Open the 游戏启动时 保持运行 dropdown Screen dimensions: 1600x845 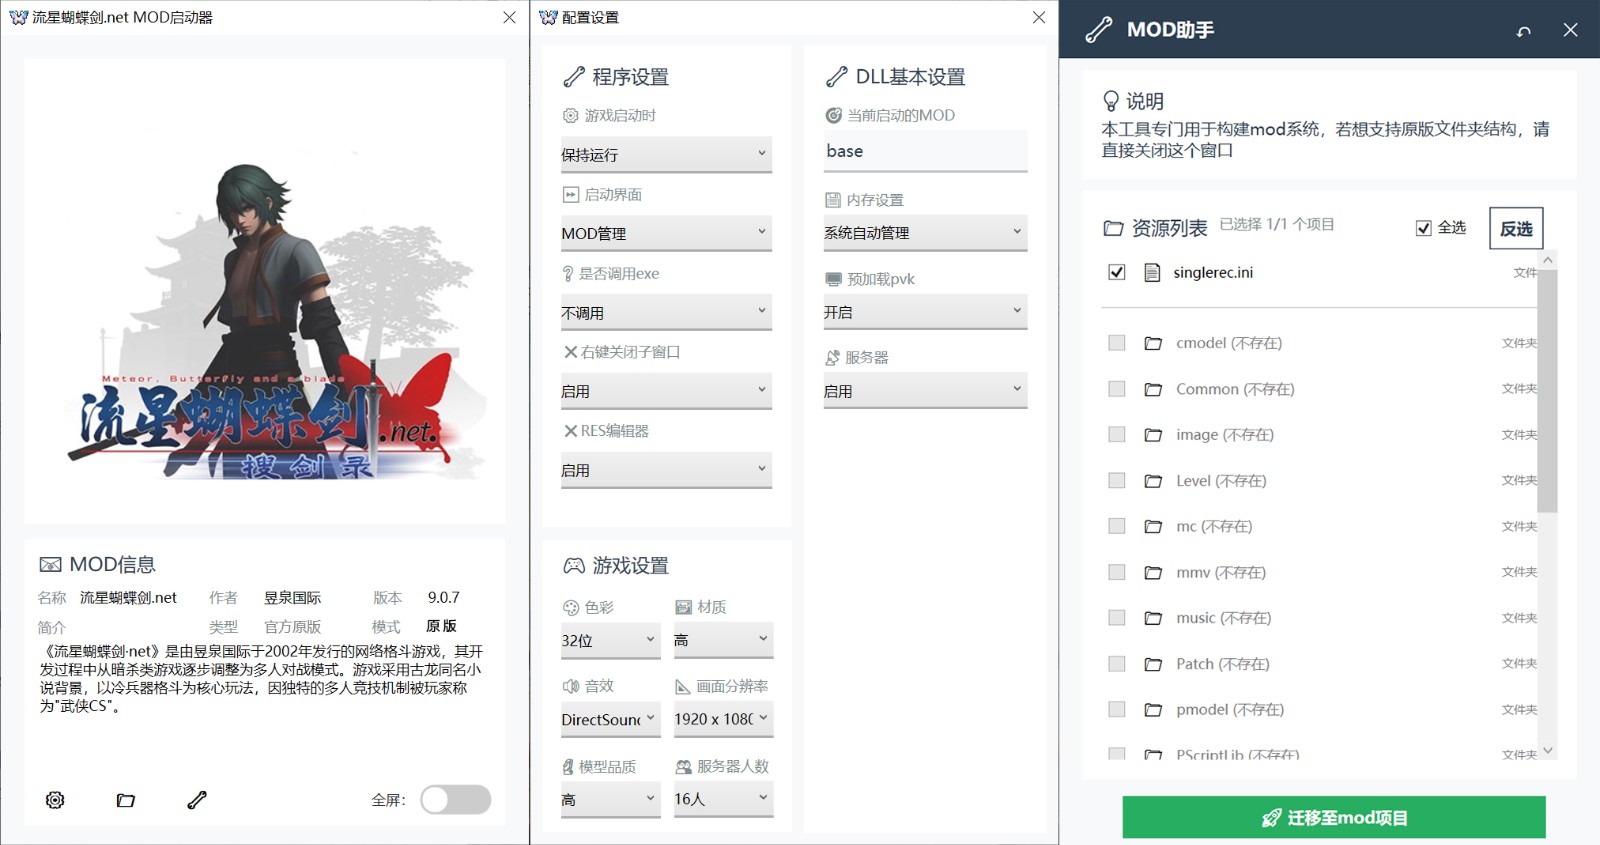click(665, 155)
